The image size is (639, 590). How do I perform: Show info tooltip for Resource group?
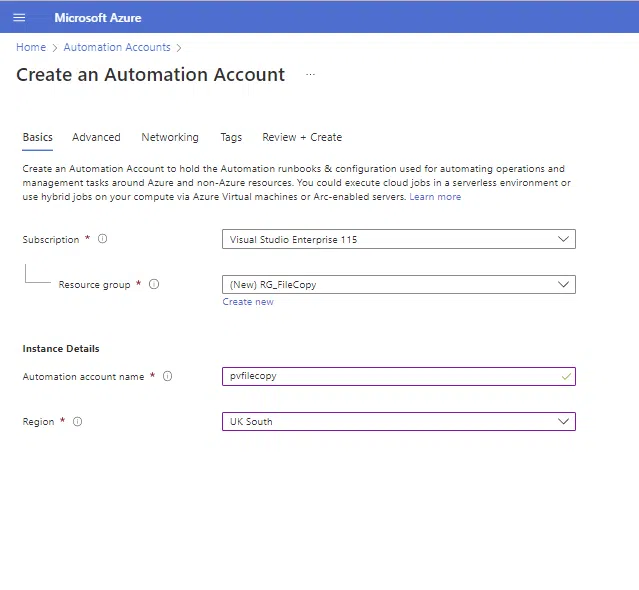[154, 284]
